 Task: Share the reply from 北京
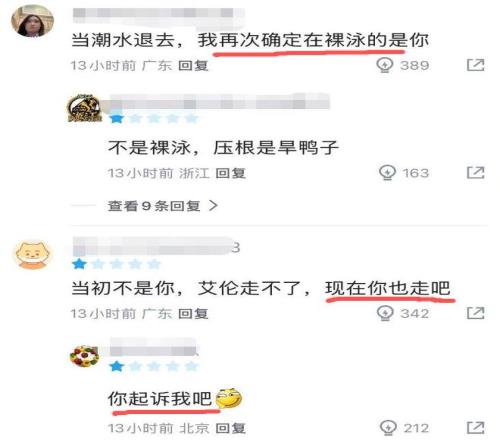pos(475,428)
